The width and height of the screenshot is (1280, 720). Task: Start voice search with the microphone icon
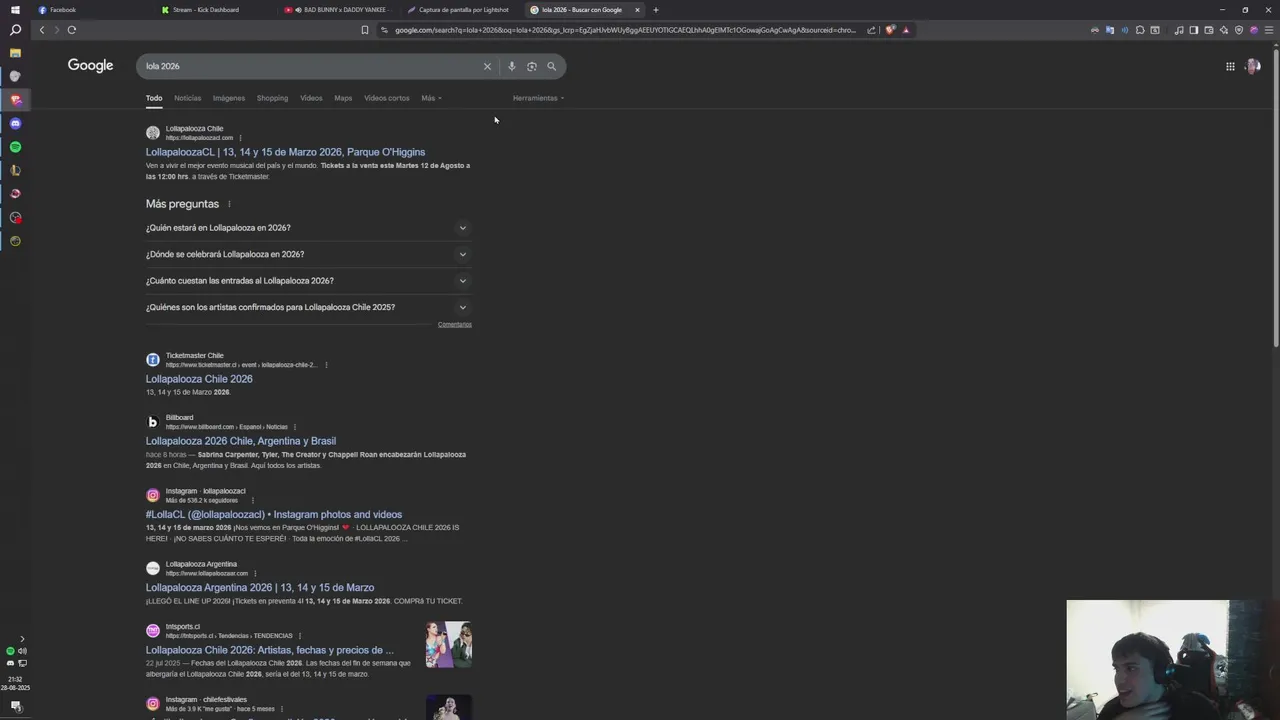pyautogui.click(x=511, y=66)
